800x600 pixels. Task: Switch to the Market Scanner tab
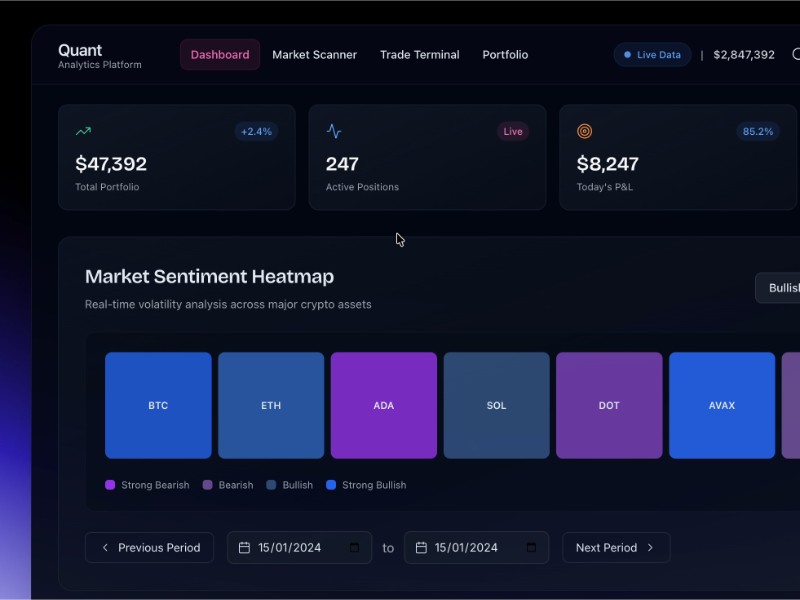coord(315,55)
